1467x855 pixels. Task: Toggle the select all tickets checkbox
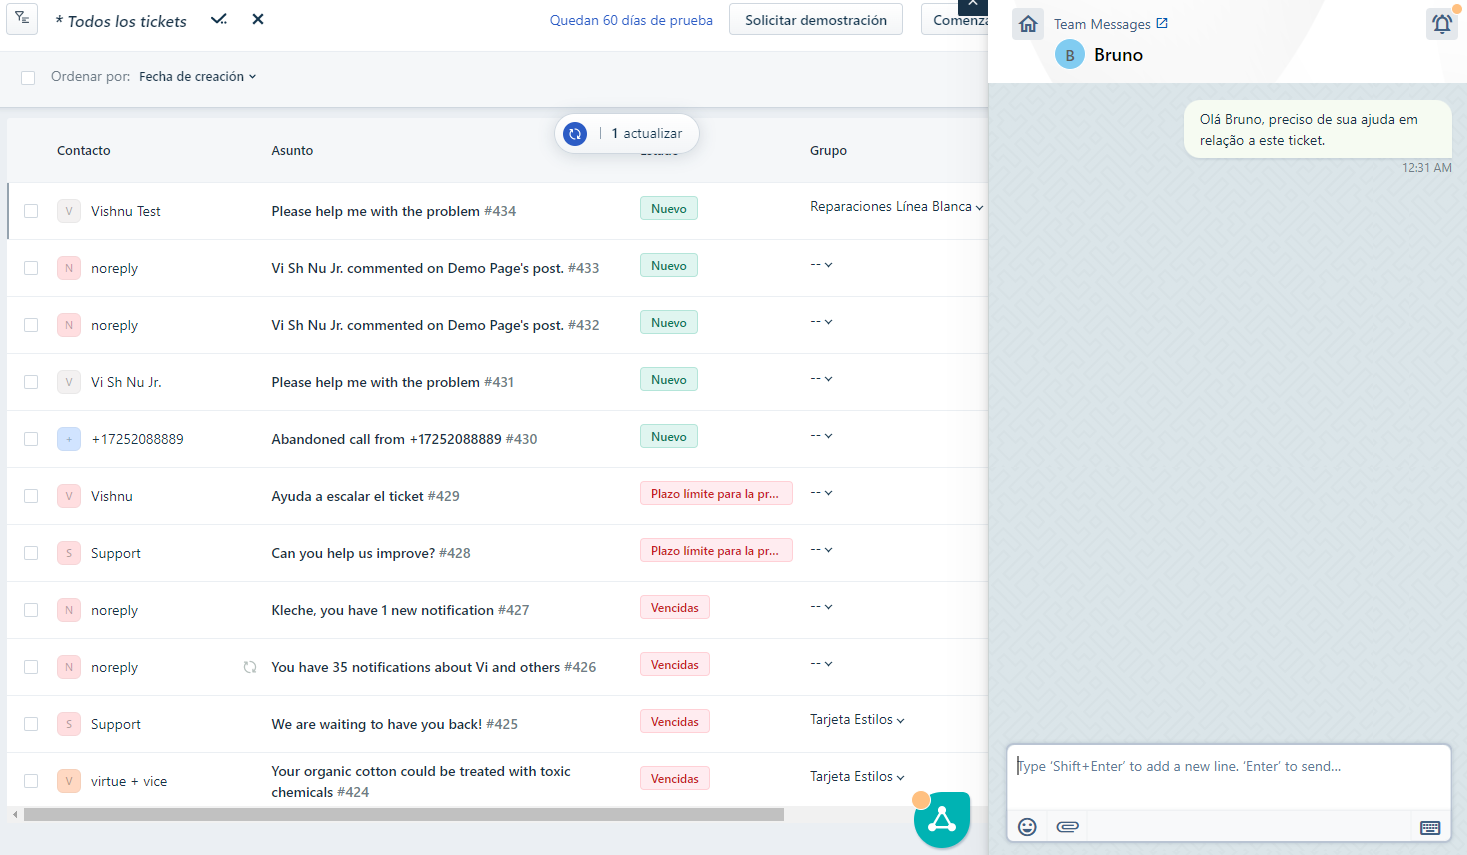(x=28, y=77)
